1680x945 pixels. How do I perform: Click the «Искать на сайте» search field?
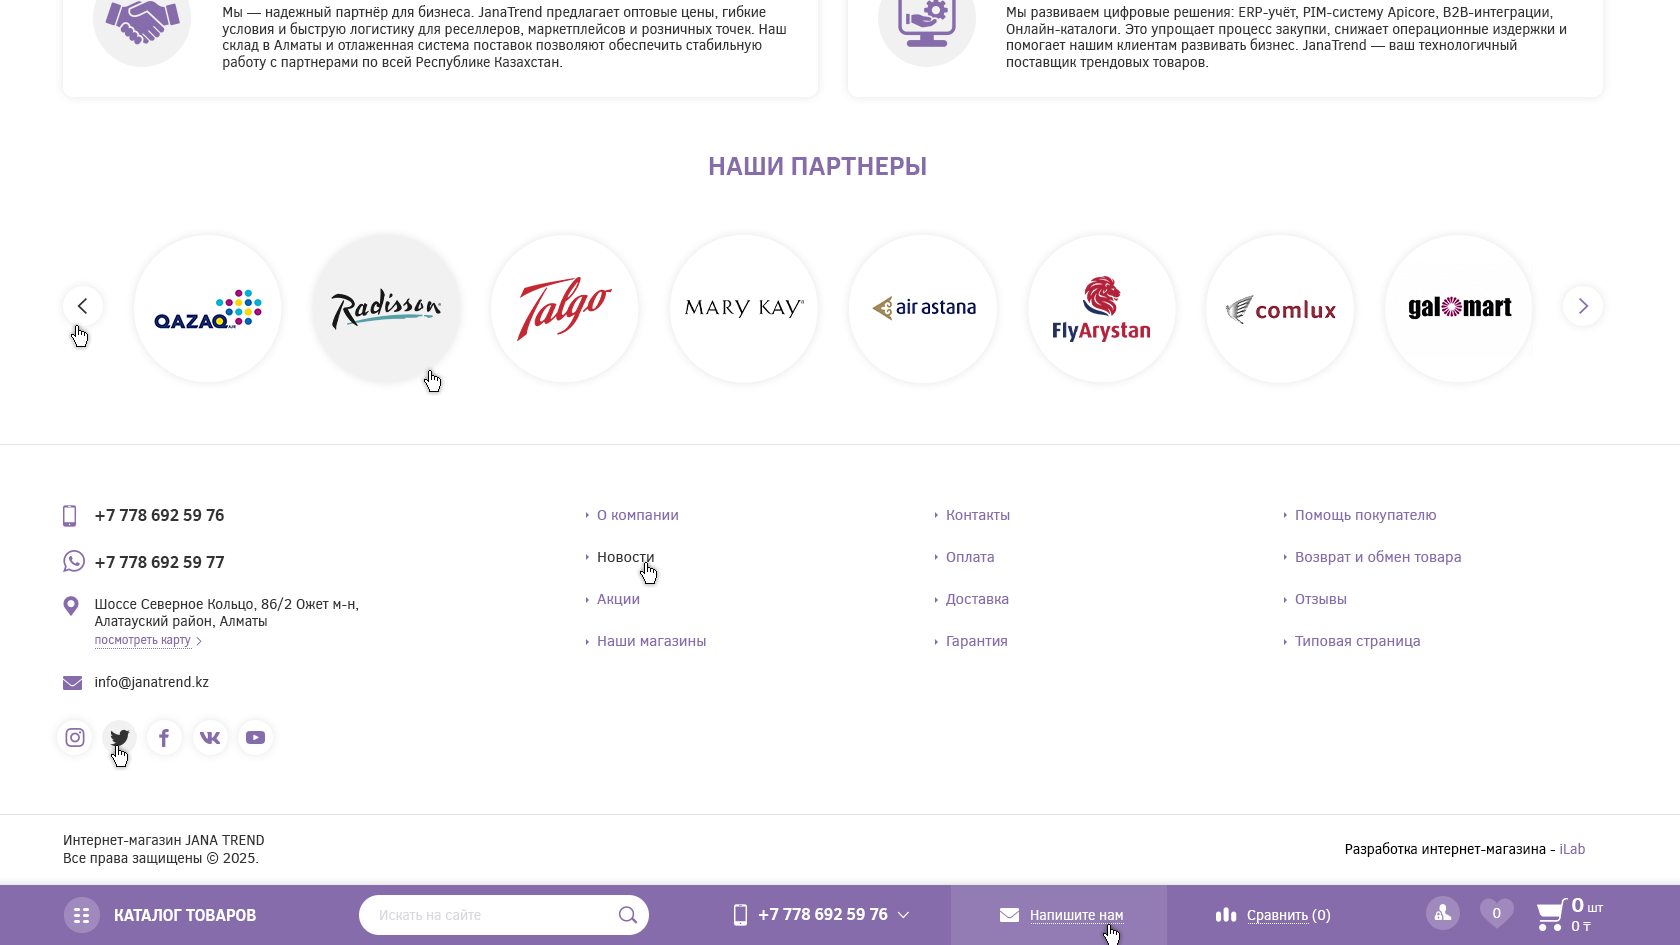tap(490, 914)
